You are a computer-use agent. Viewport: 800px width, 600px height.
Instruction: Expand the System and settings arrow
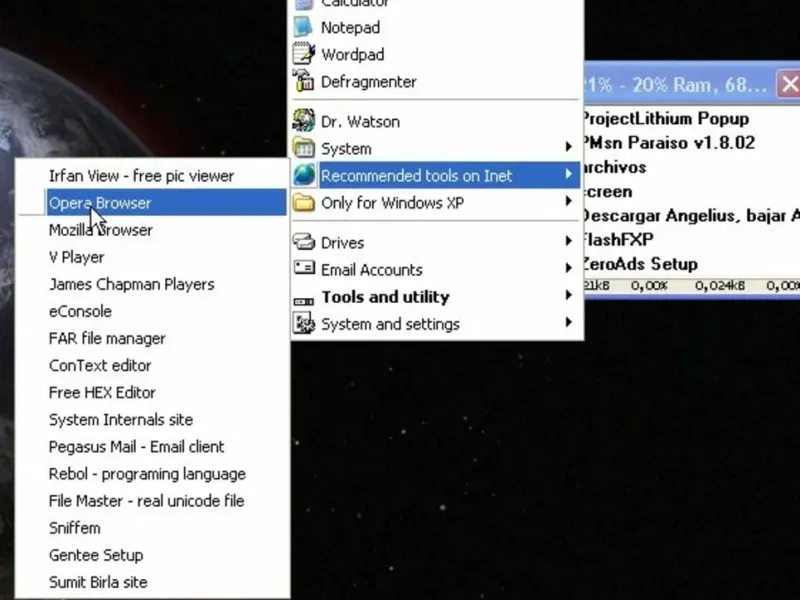[568, 322]
